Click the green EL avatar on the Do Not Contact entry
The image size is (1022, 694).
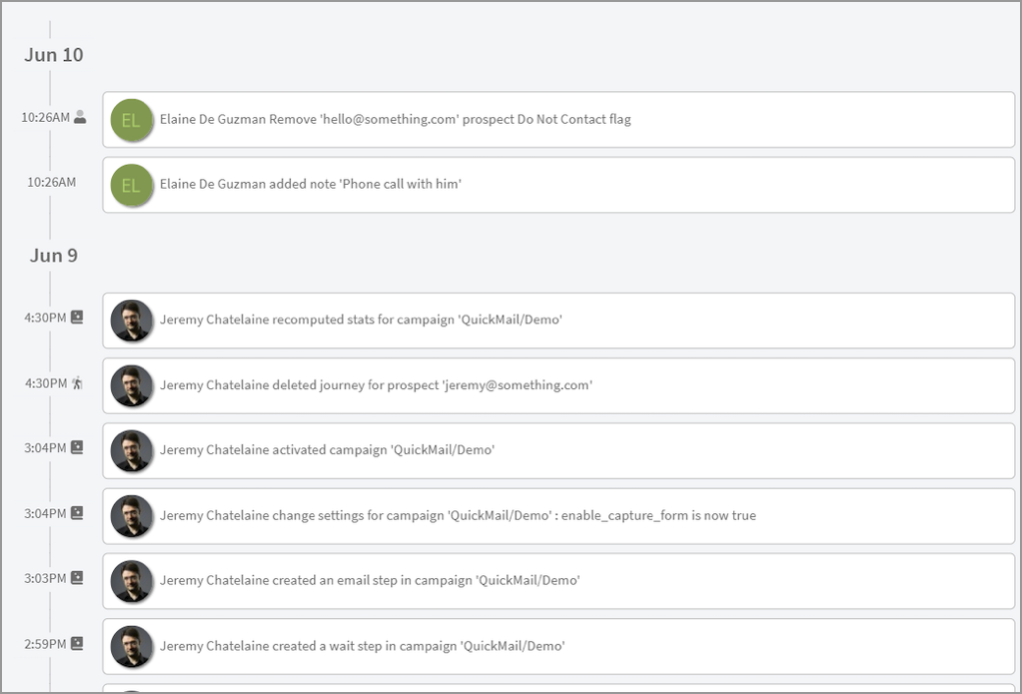pos(132,120)
